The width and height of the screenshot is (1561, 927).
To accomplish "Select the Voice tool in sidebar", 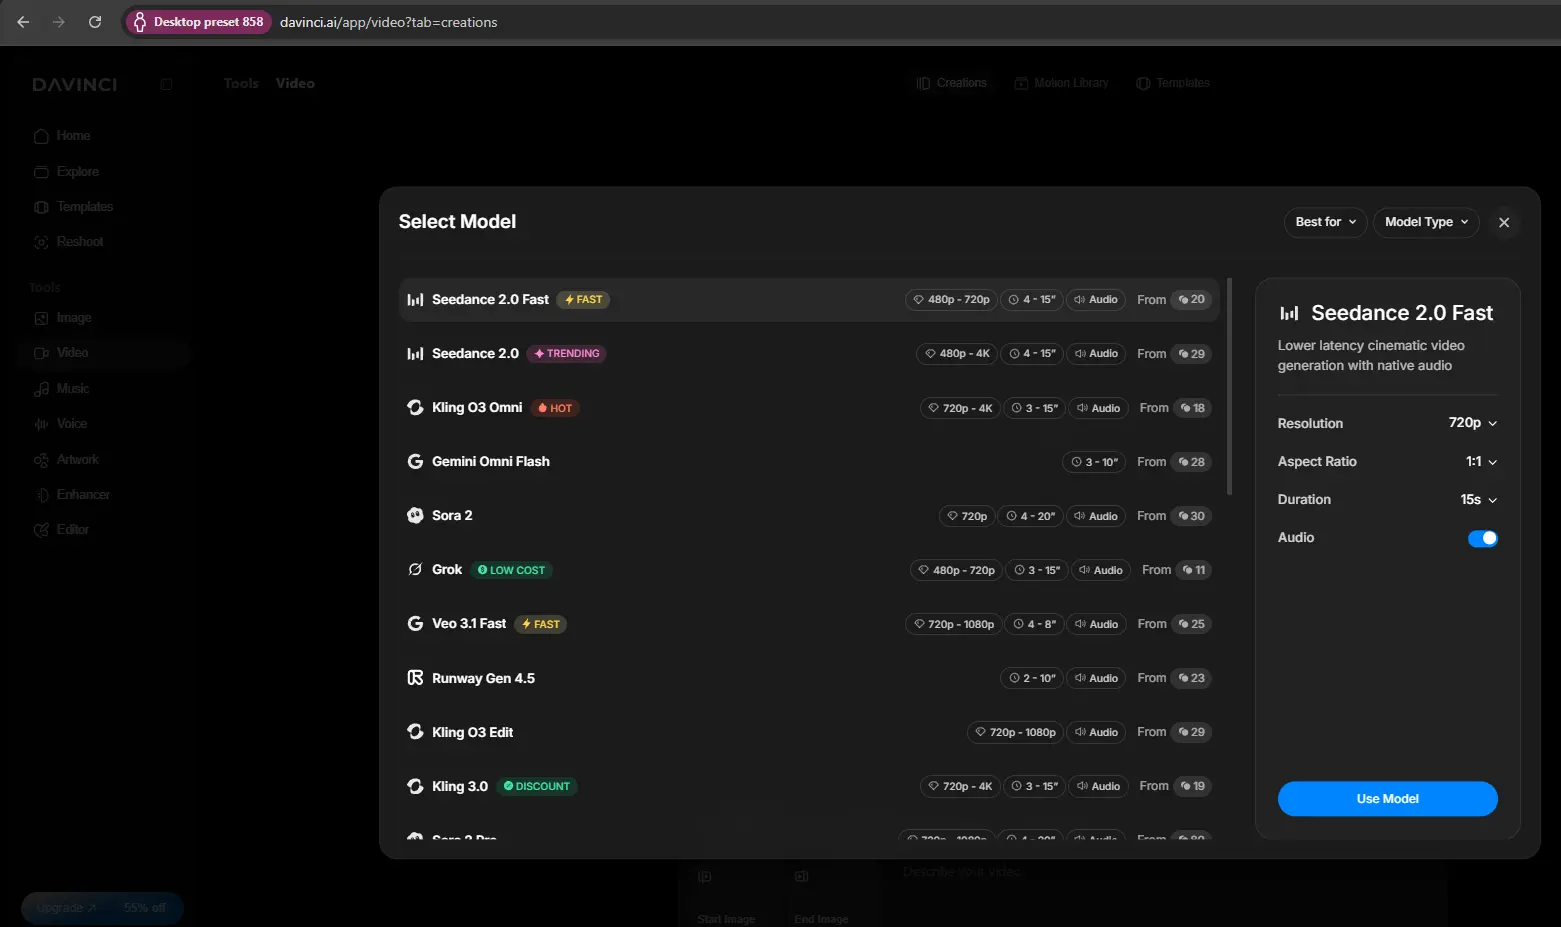I will (x=60, y=424).
